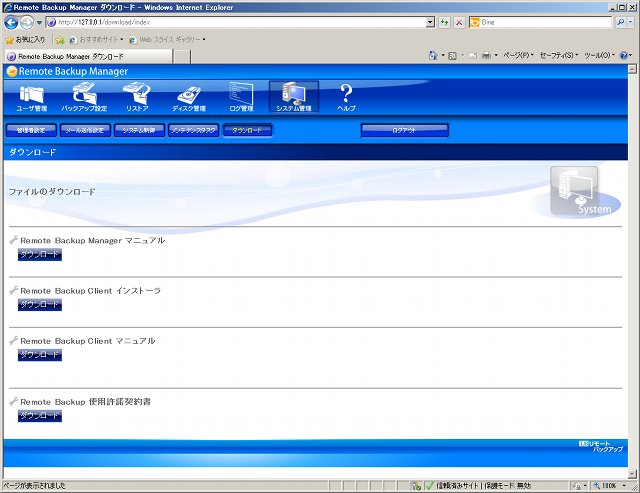Click the Remote Backup Manager logo icon
The image size is (640, 493).
click(12, 71)
